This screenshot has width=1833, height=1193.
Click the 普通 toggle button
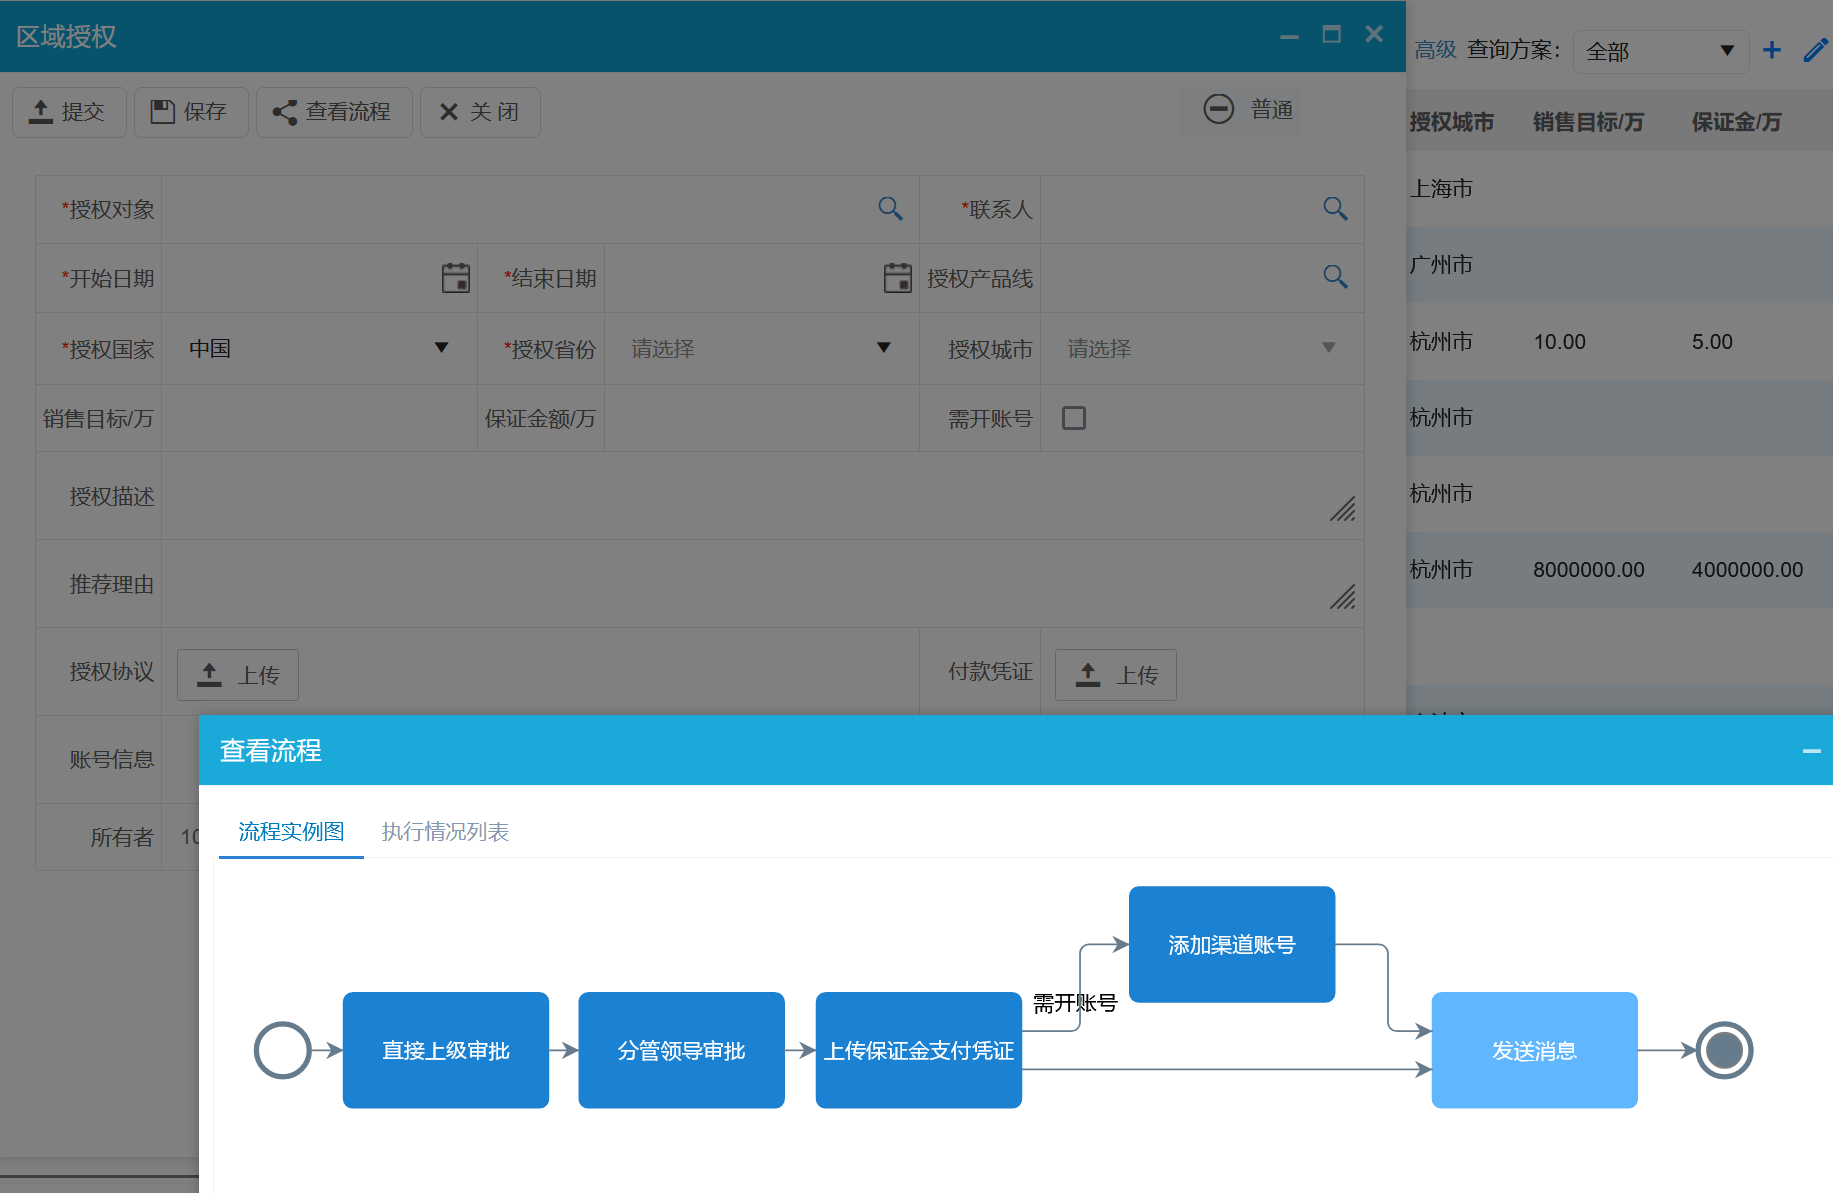click(1248, 109)
